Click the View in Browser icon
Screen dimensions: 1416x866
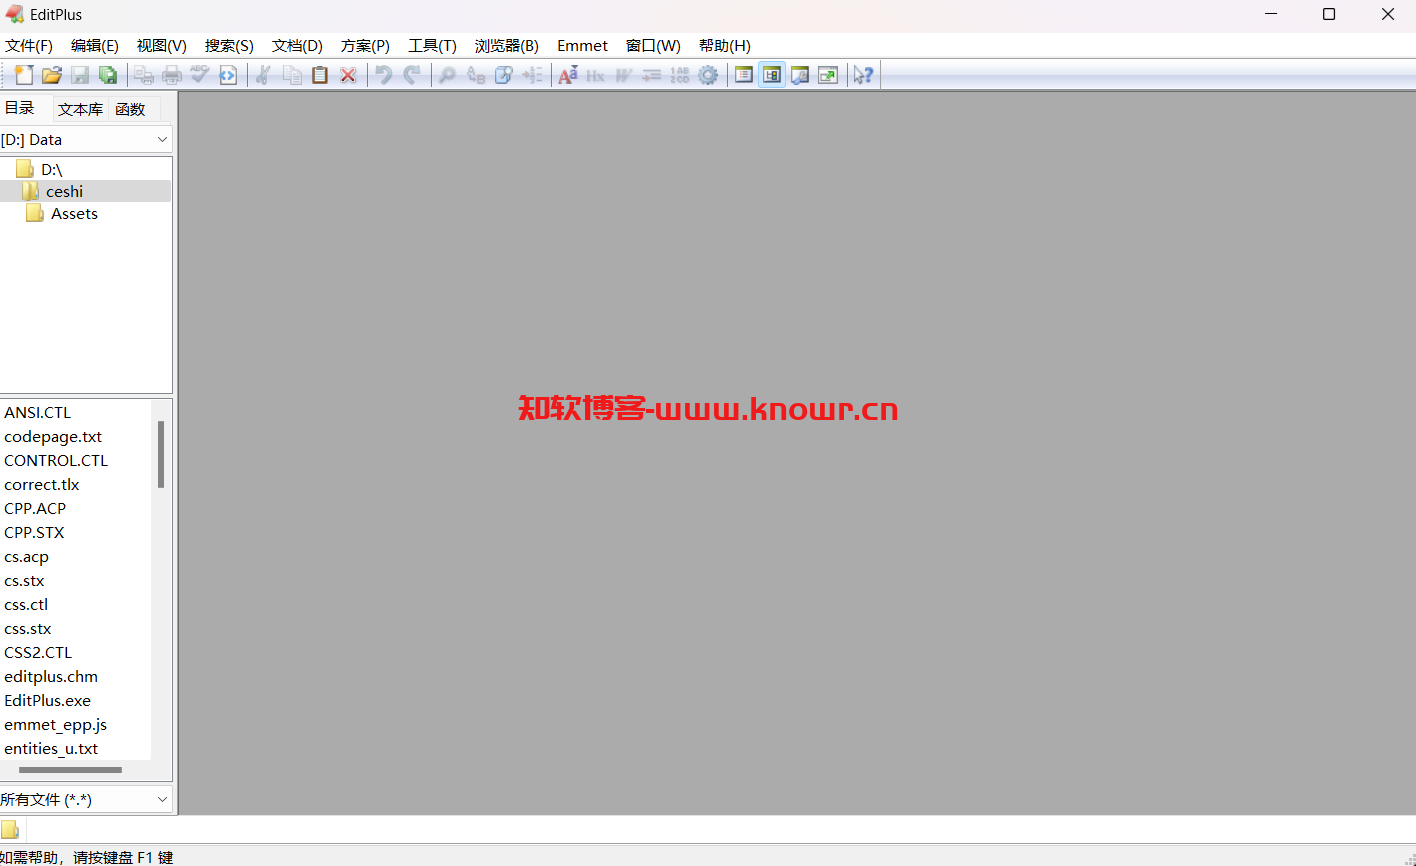[228, 75]
